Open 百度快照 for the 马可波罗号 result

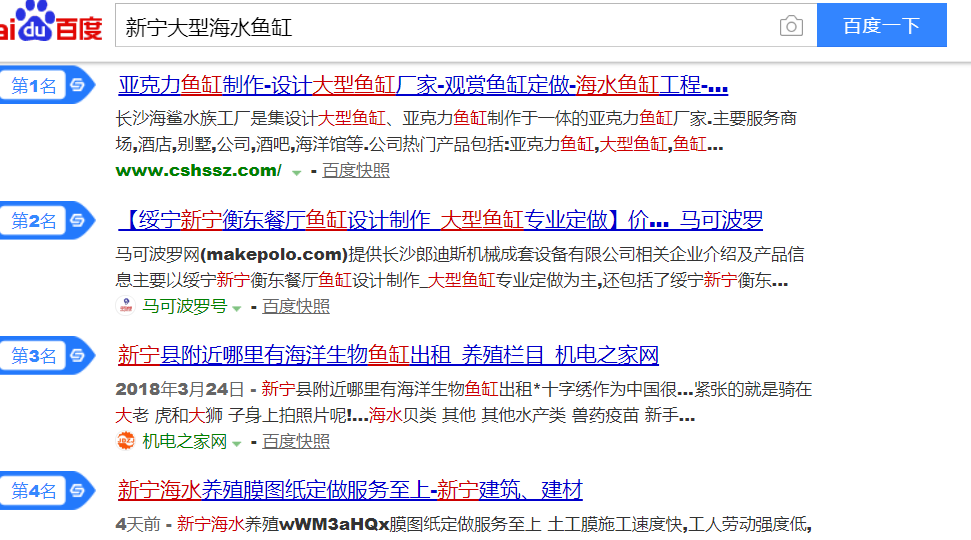tap(296, 306)
